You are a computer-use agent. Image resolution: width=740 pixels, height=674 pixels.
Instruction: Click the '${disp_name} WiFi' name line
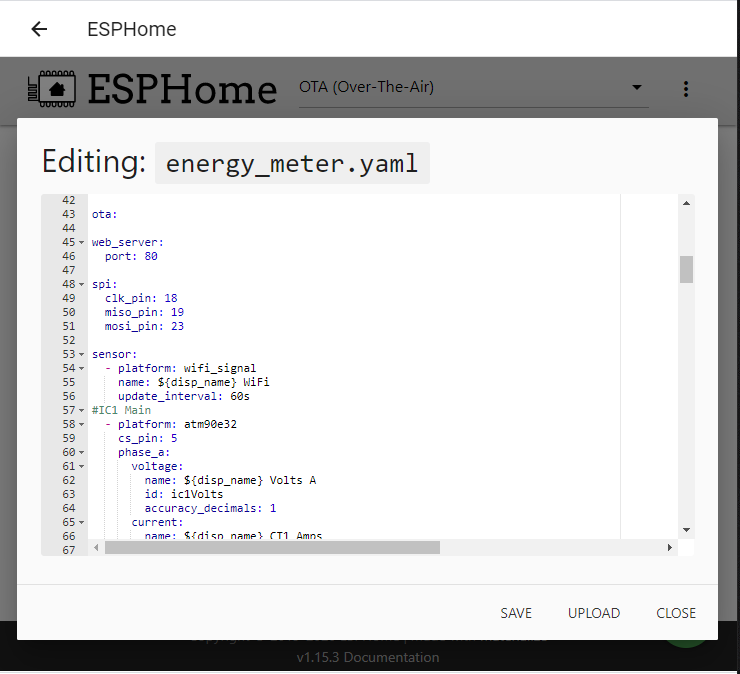[x=193, y=382]
